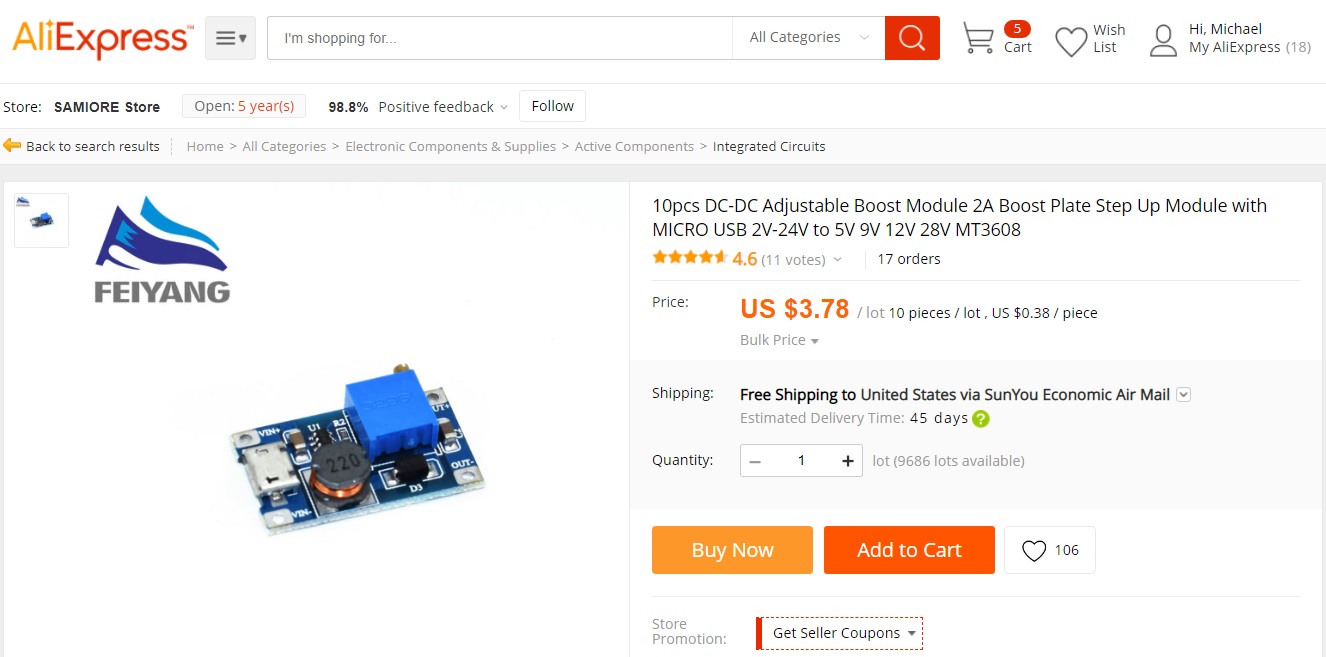This screenshot has width=1326, height=657.
Task: Click the delivery time question mark icon
Action: (x=981, y=419)
